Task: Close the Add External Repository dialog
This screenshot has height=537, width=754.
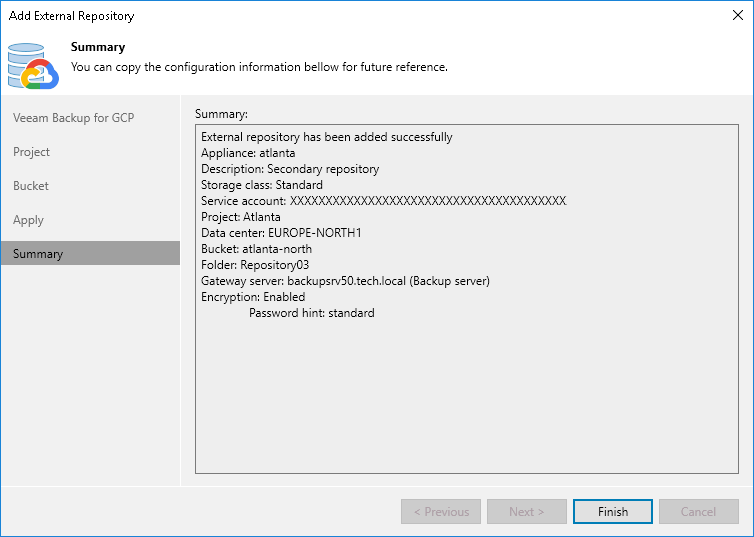Action: [x=738, y=15]
